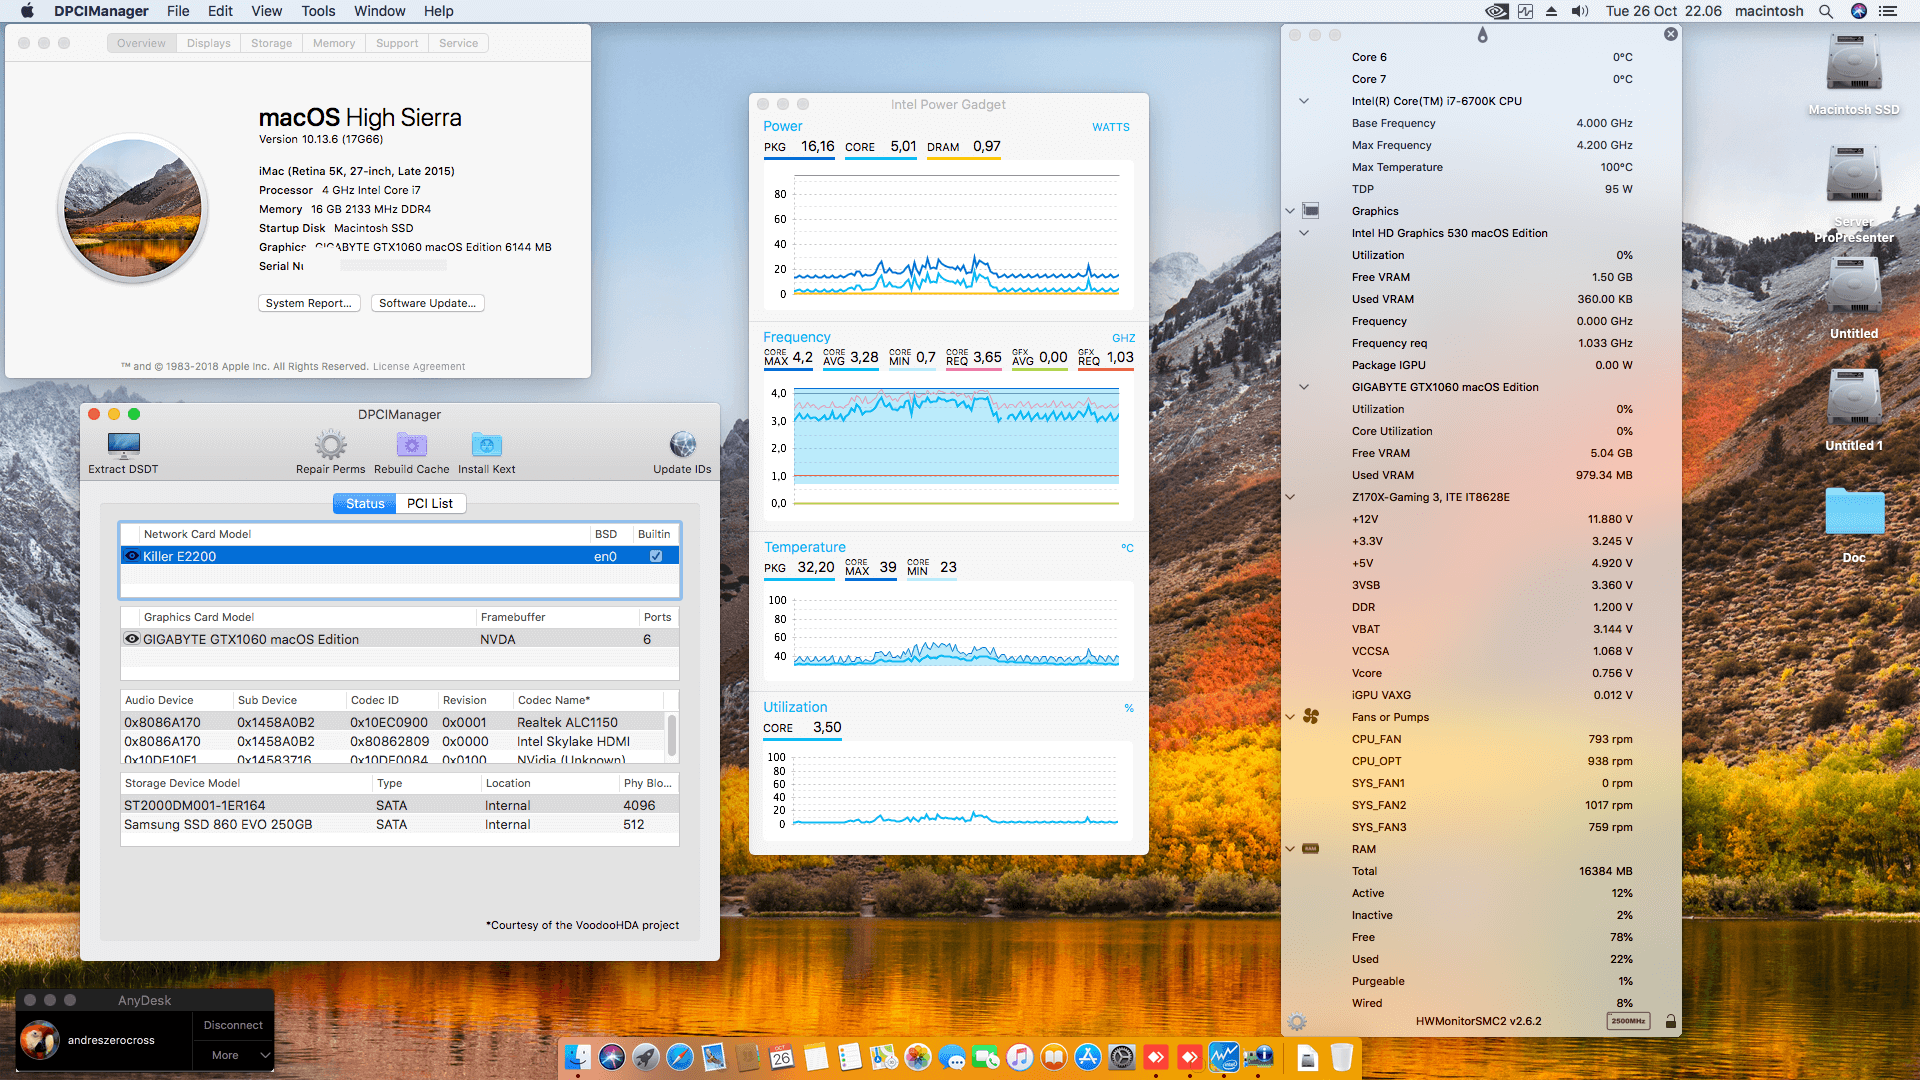Select Macintosh SSD drive on desktop
The height and width of the screenshot is (1080, 1920).
(x=1853, y=72)
